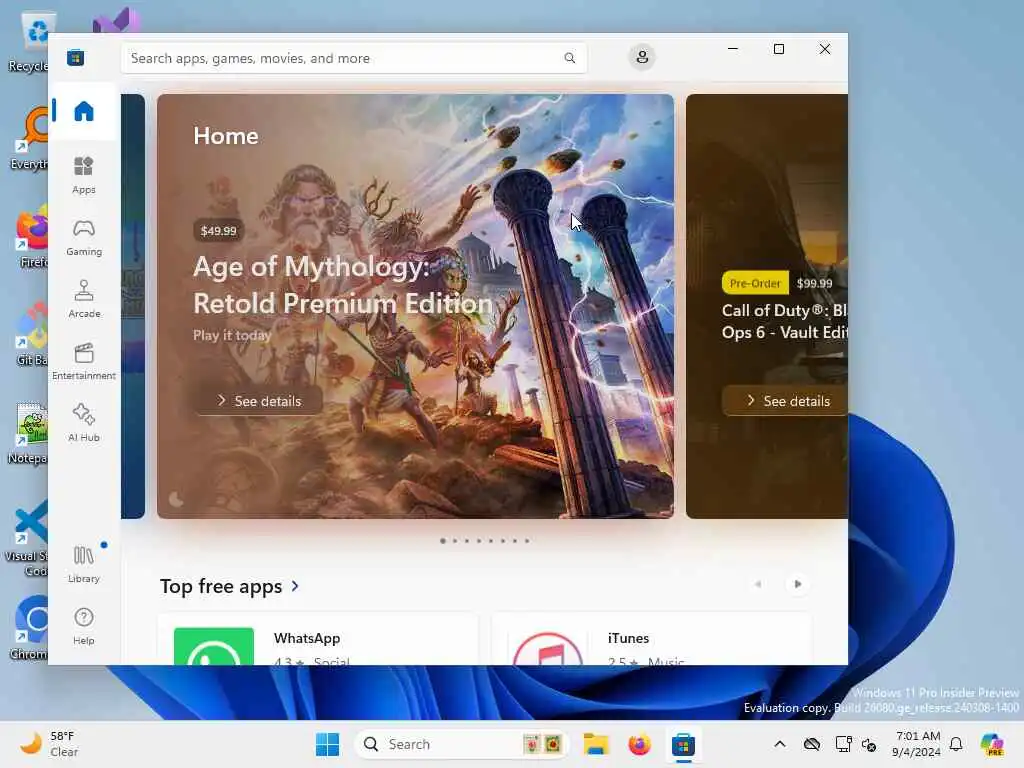The image size is (1024, 768).
Task: Open File Explorer from the taskbar
Action: (596, 744)
